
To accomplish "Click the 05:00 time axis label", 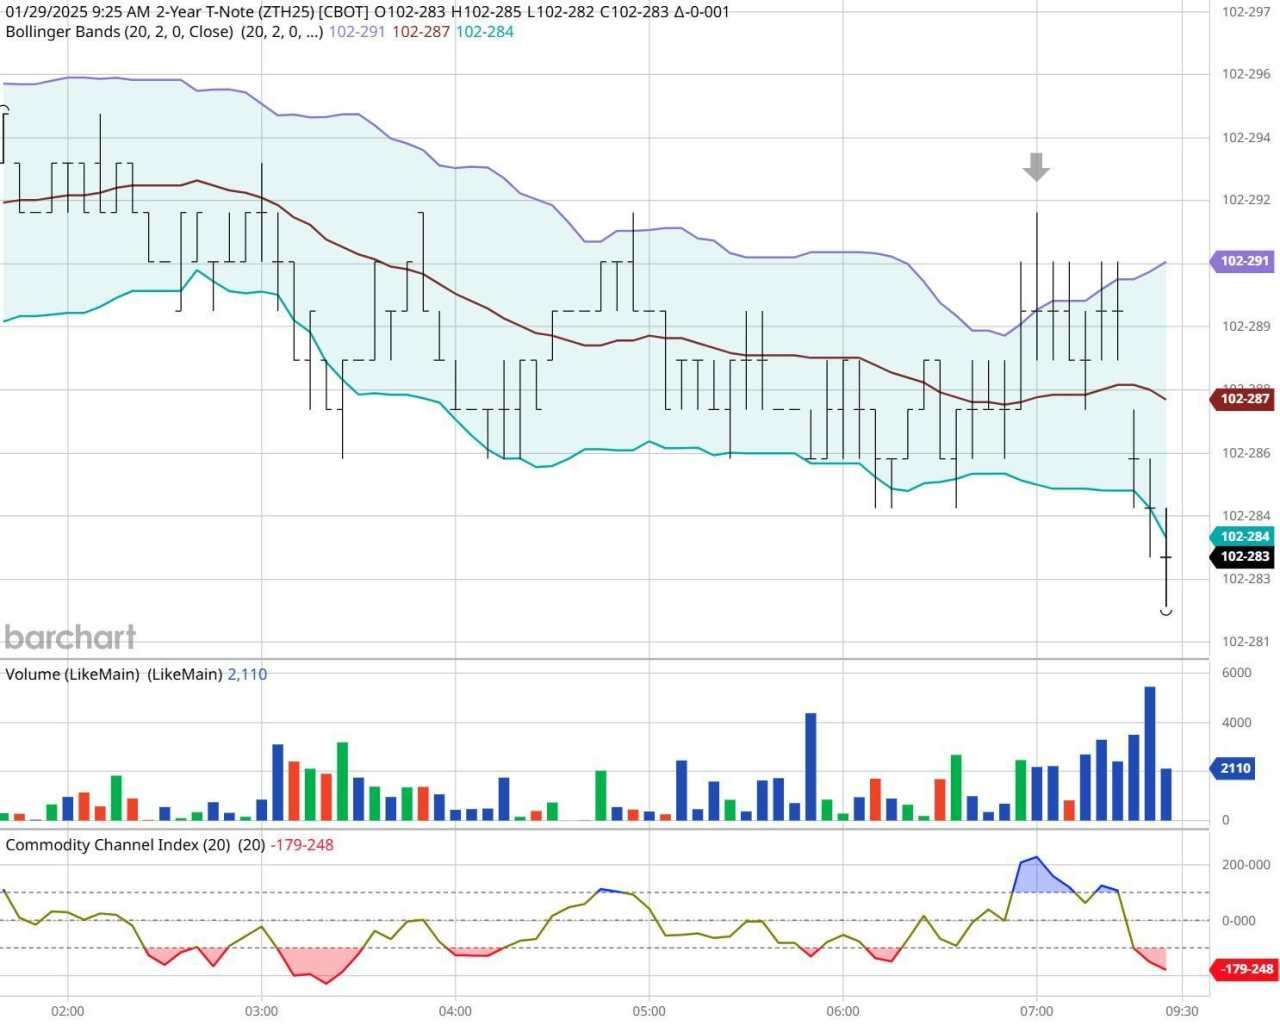I will click(649, 1011).
